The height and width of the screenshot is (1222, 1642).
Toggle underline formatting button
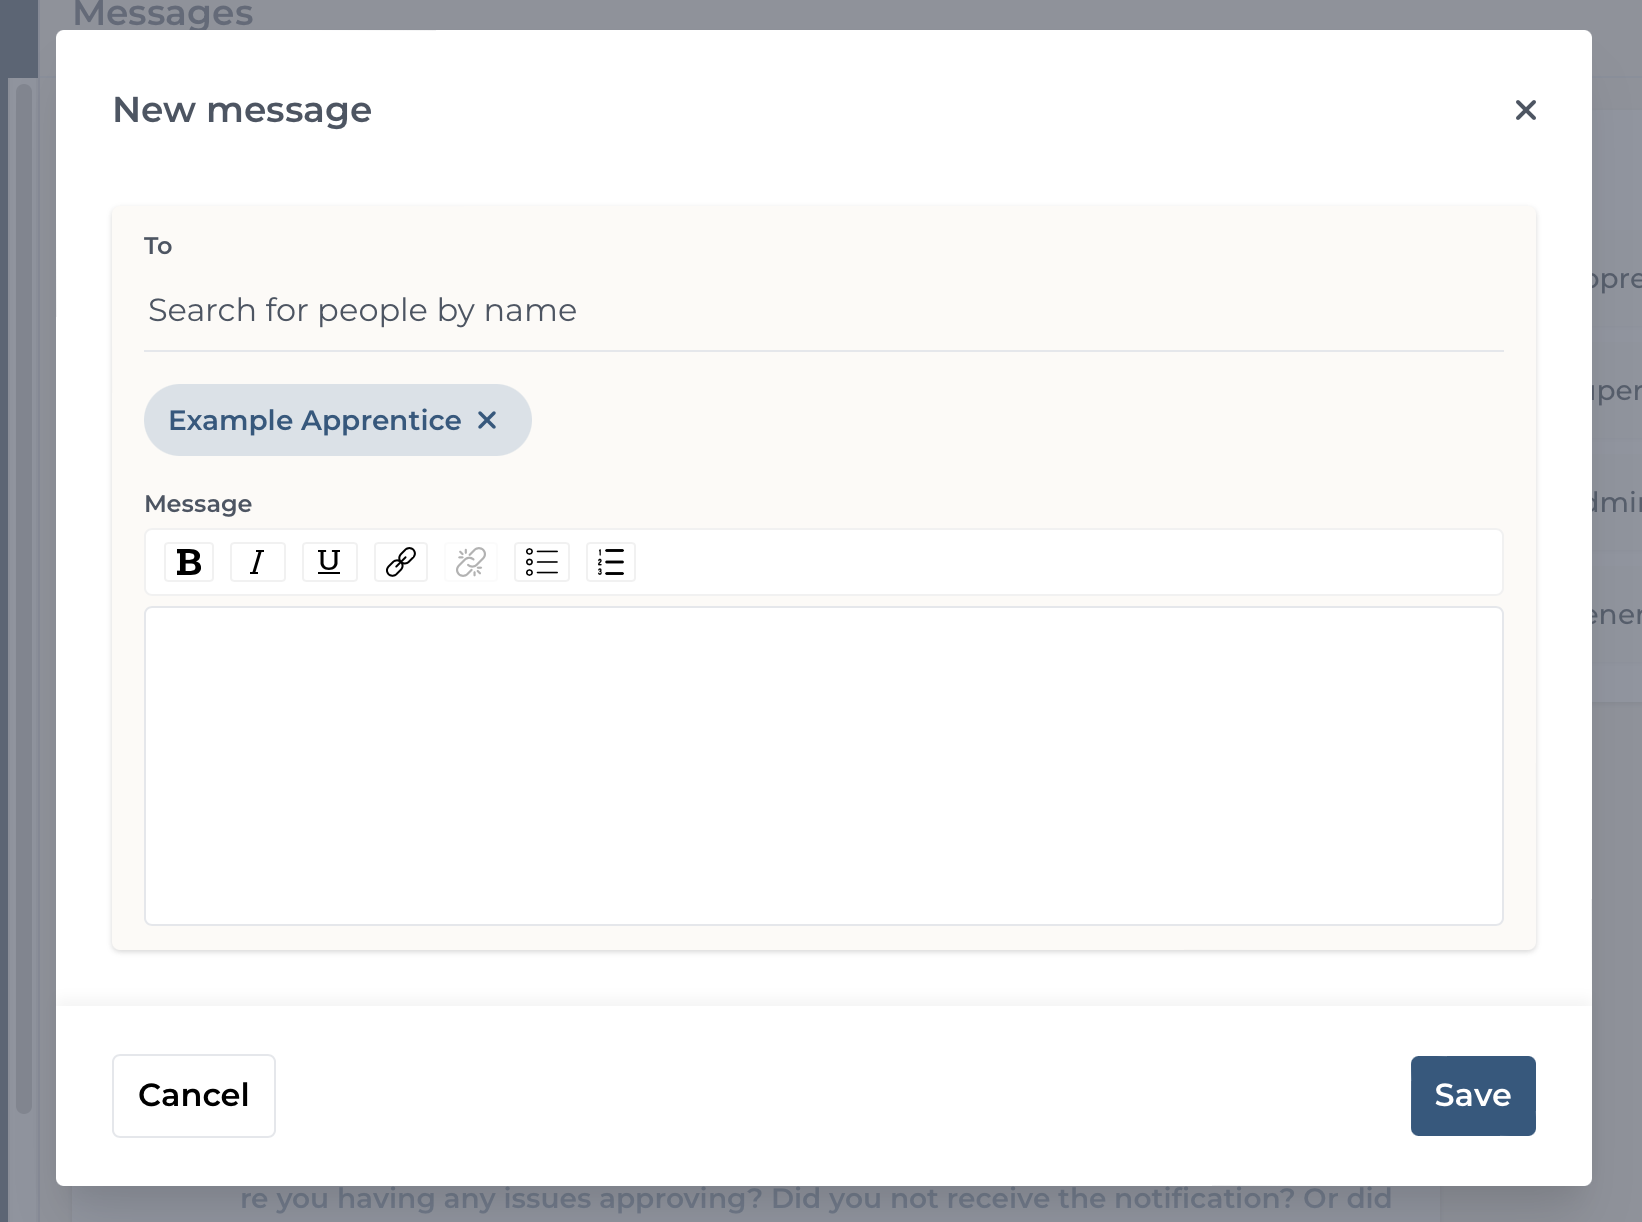click(x=329, y=562)
